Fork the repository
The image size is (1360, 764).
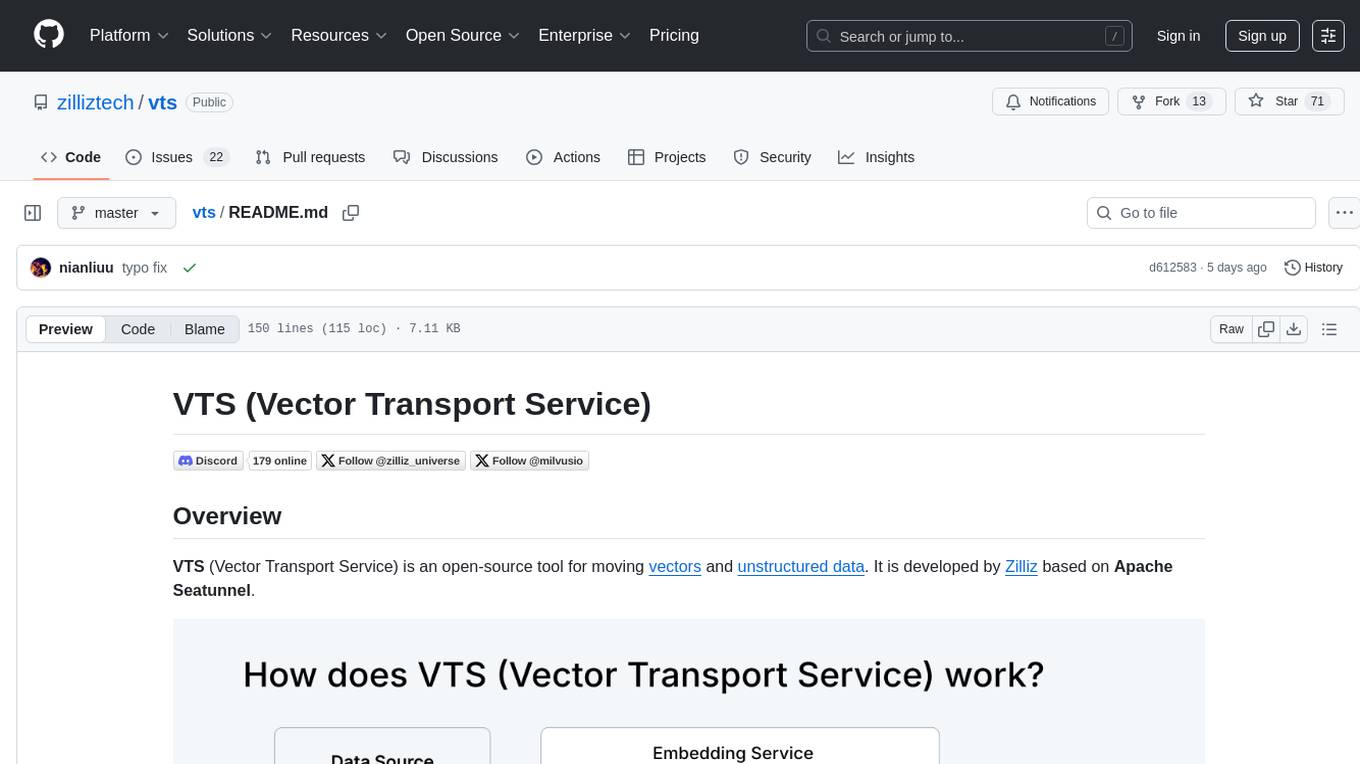1170,102
